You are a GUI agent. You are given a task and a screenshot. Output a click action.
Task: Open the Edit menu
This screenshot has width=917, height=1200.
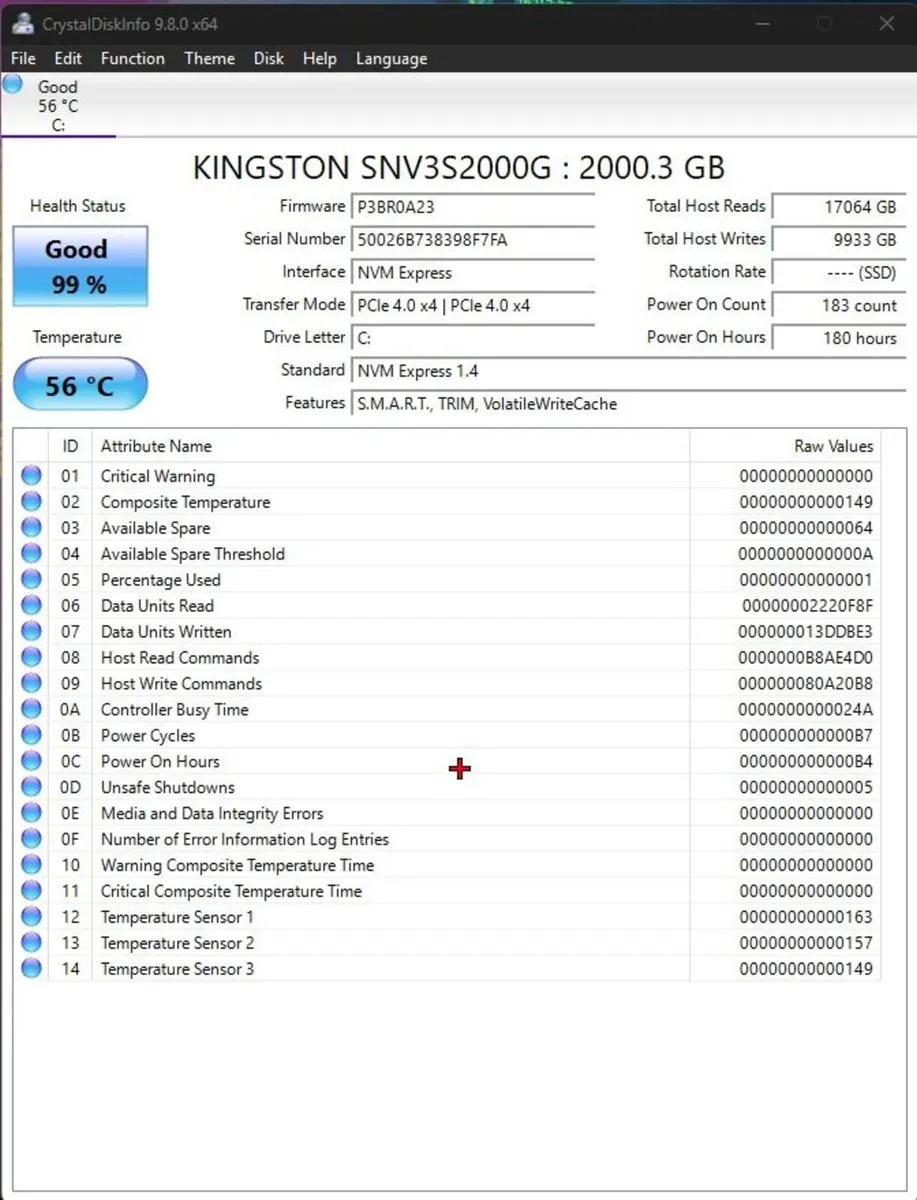coord(68,58)
